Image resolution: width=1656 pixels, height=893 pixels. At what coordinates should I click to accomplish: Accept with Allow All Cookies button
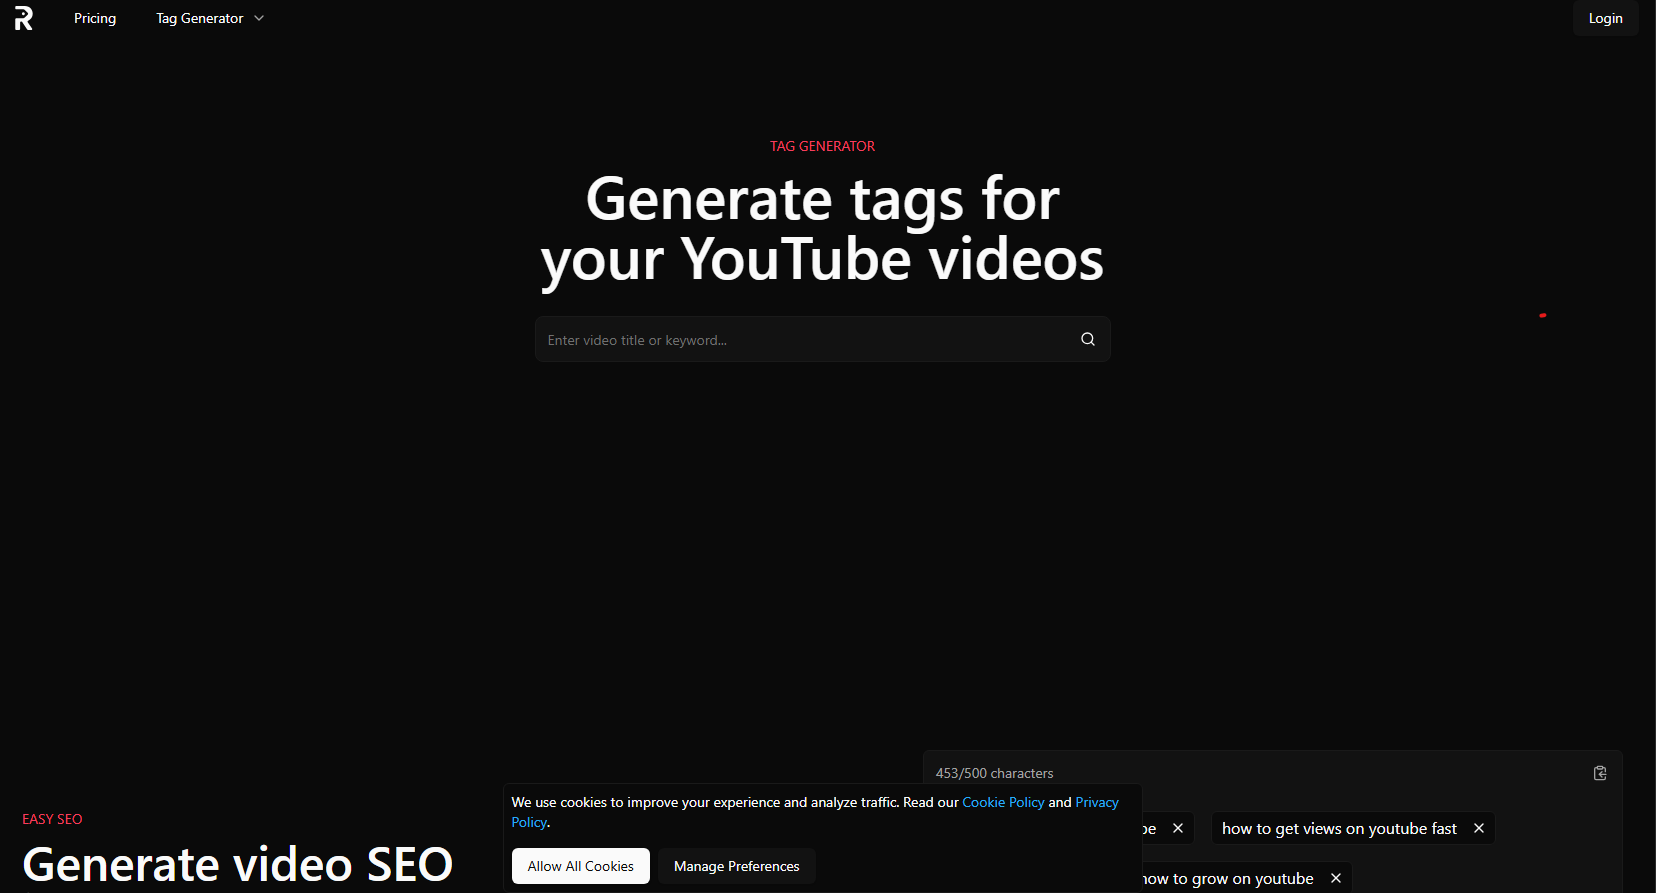581,866
